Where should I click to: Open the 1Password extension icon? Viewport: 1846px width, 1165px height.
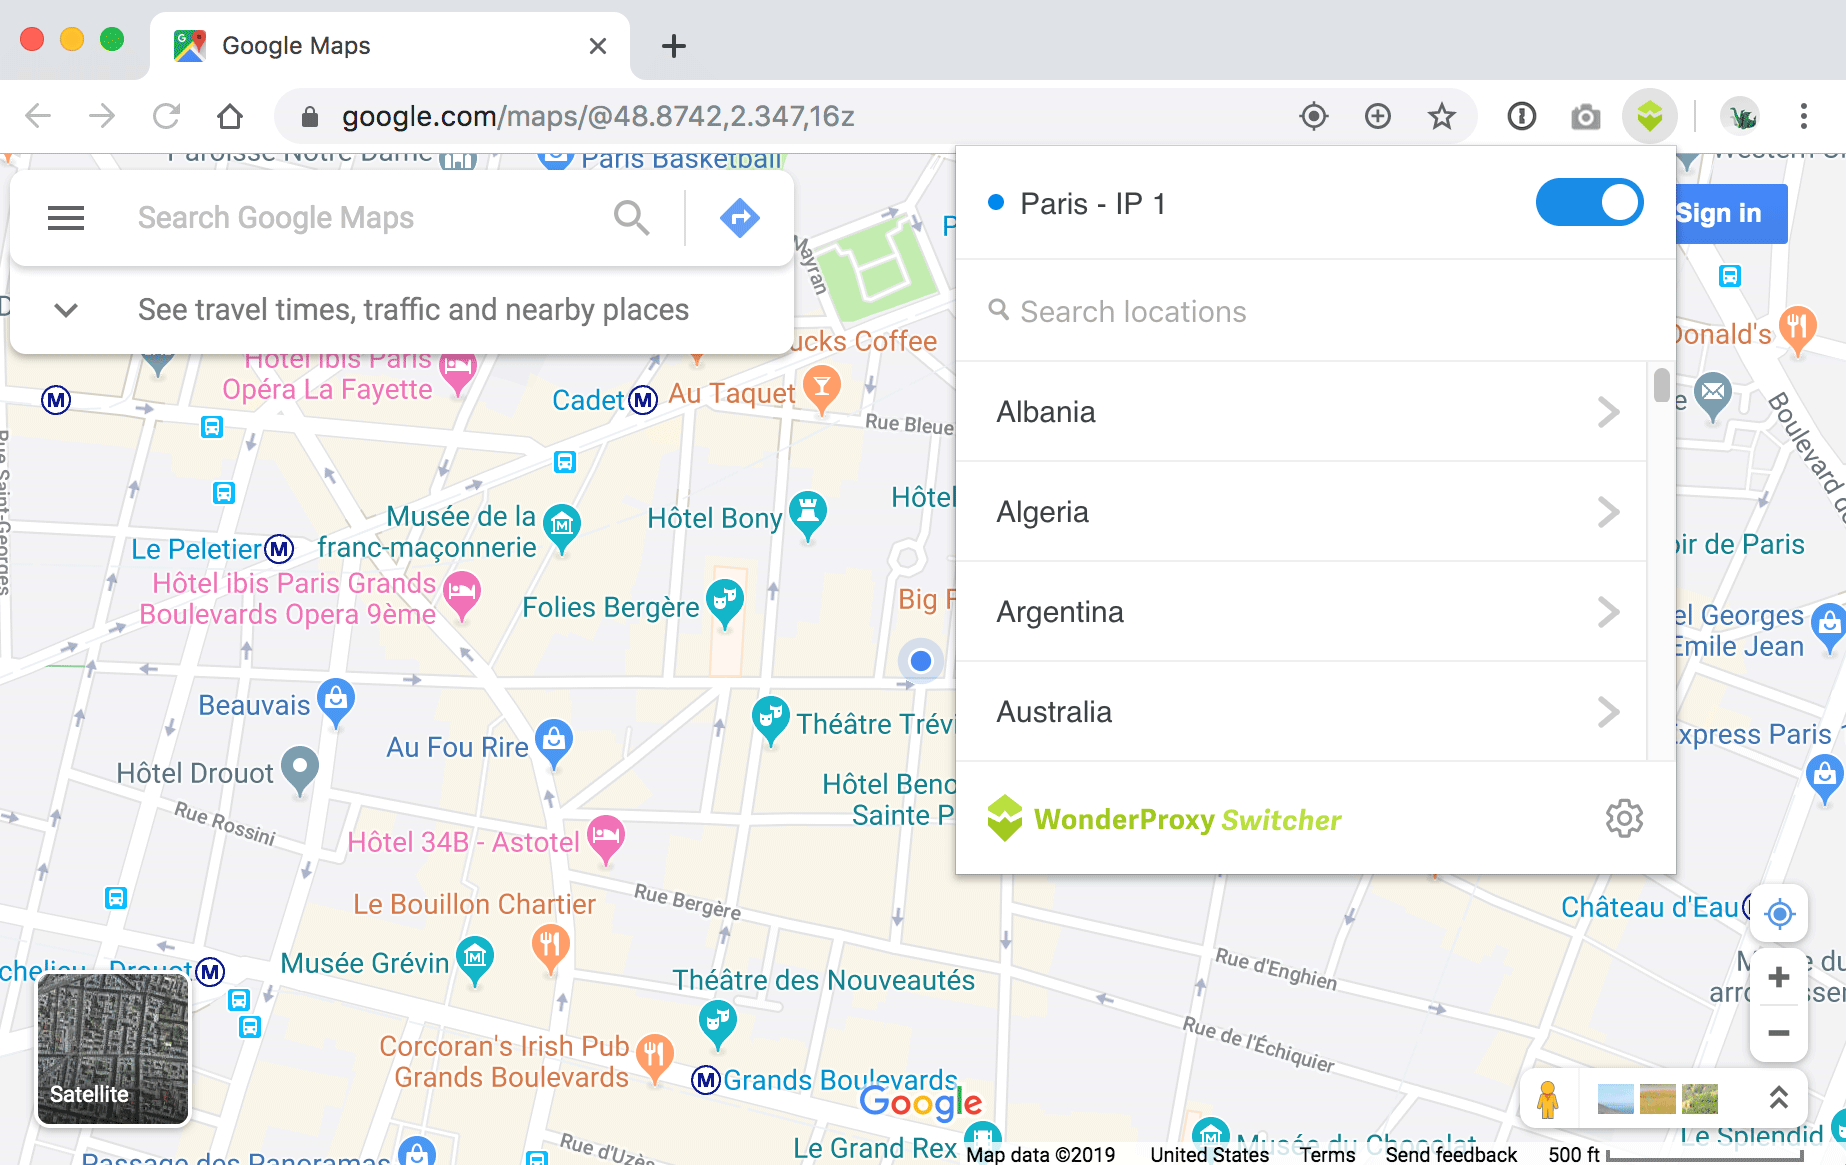[1521, 117]
